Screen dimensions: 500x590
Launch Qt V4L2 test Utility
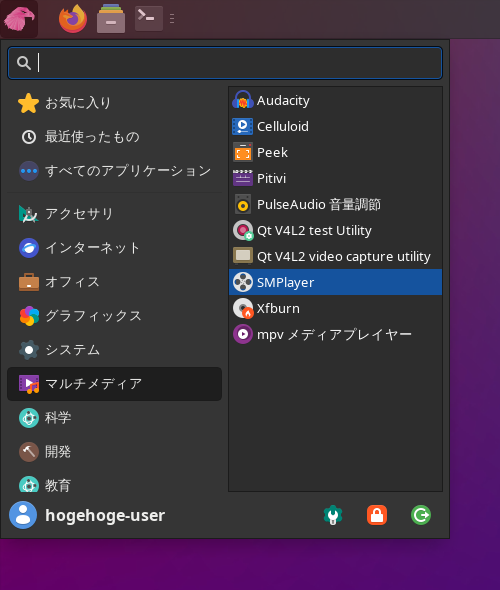coord(335,230)
